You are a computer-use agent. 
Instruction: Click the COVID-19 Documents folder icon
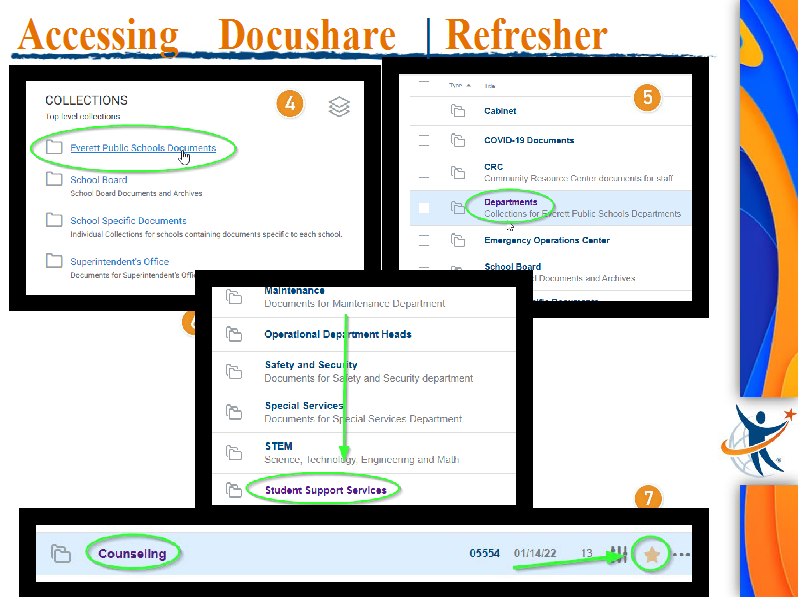point(458,140)
